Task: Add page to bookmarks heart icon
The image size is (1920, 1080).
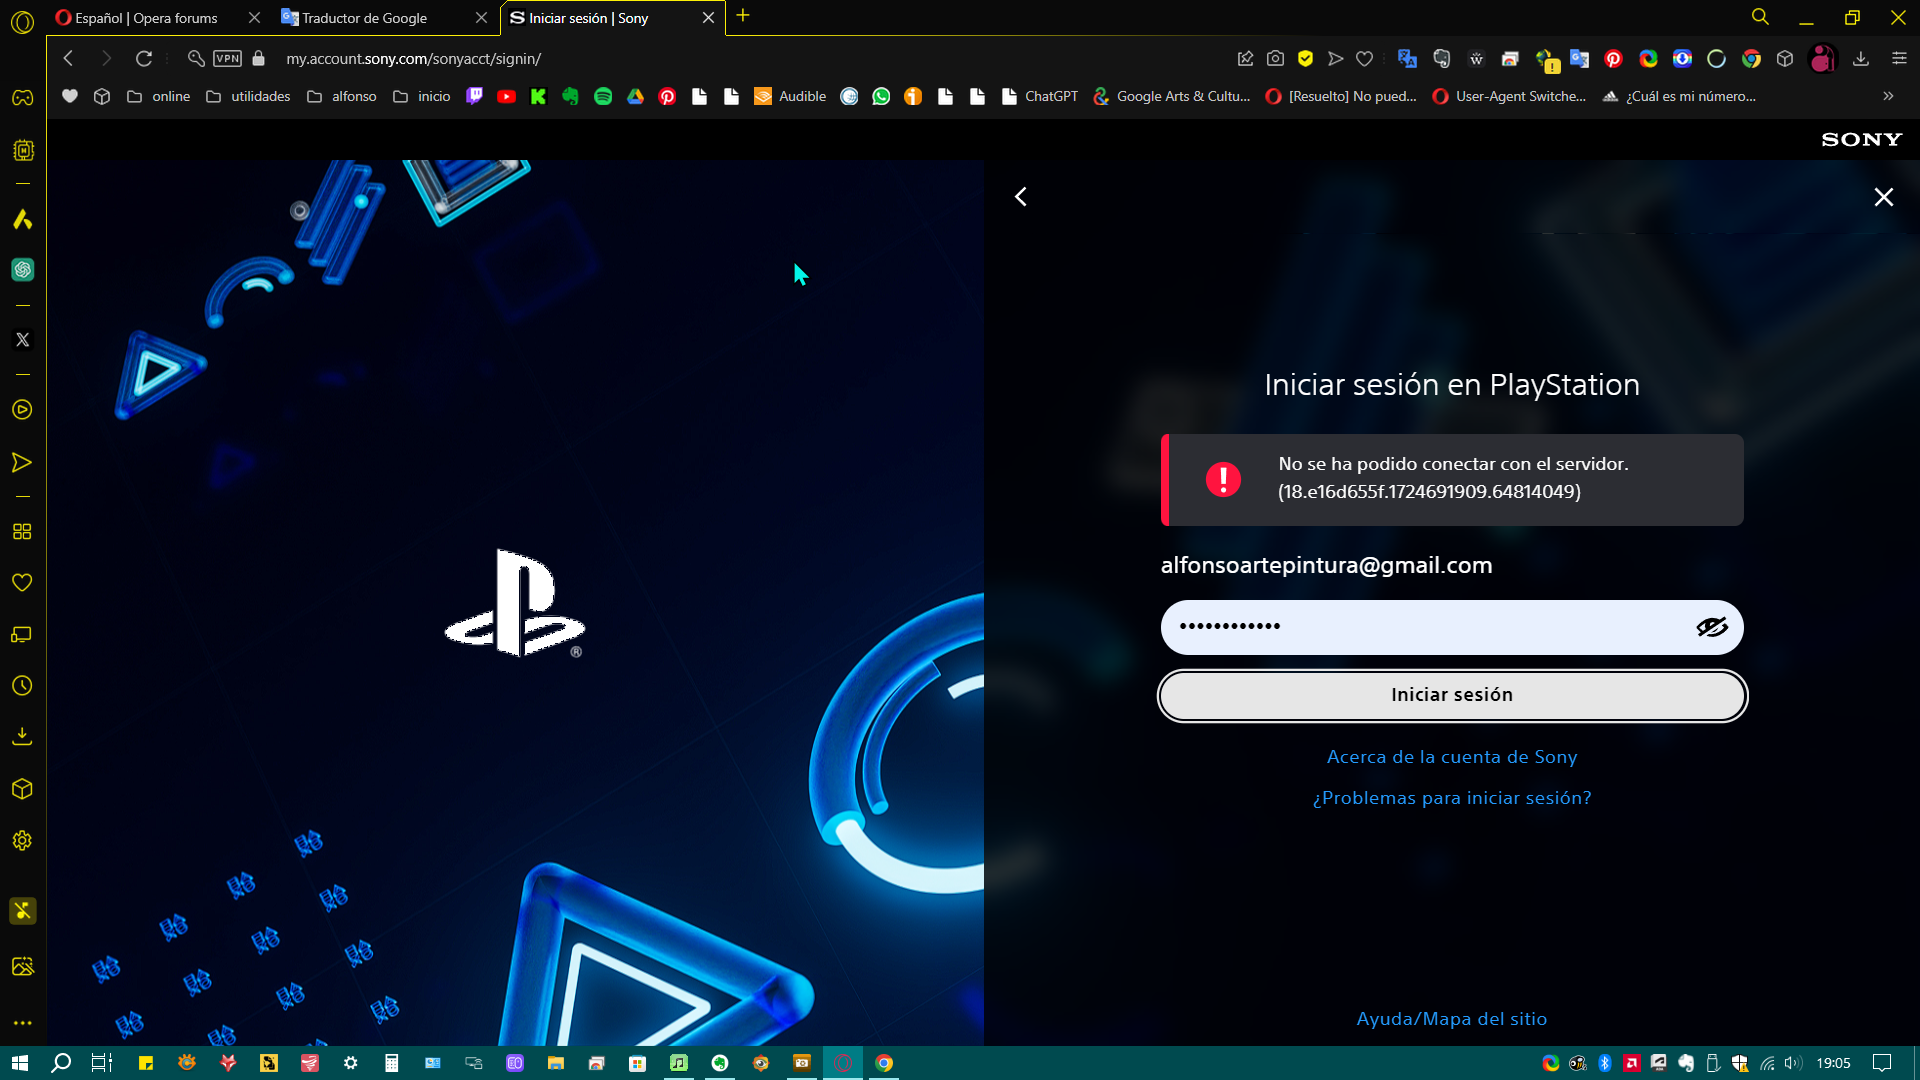Action: [1364, 59]
